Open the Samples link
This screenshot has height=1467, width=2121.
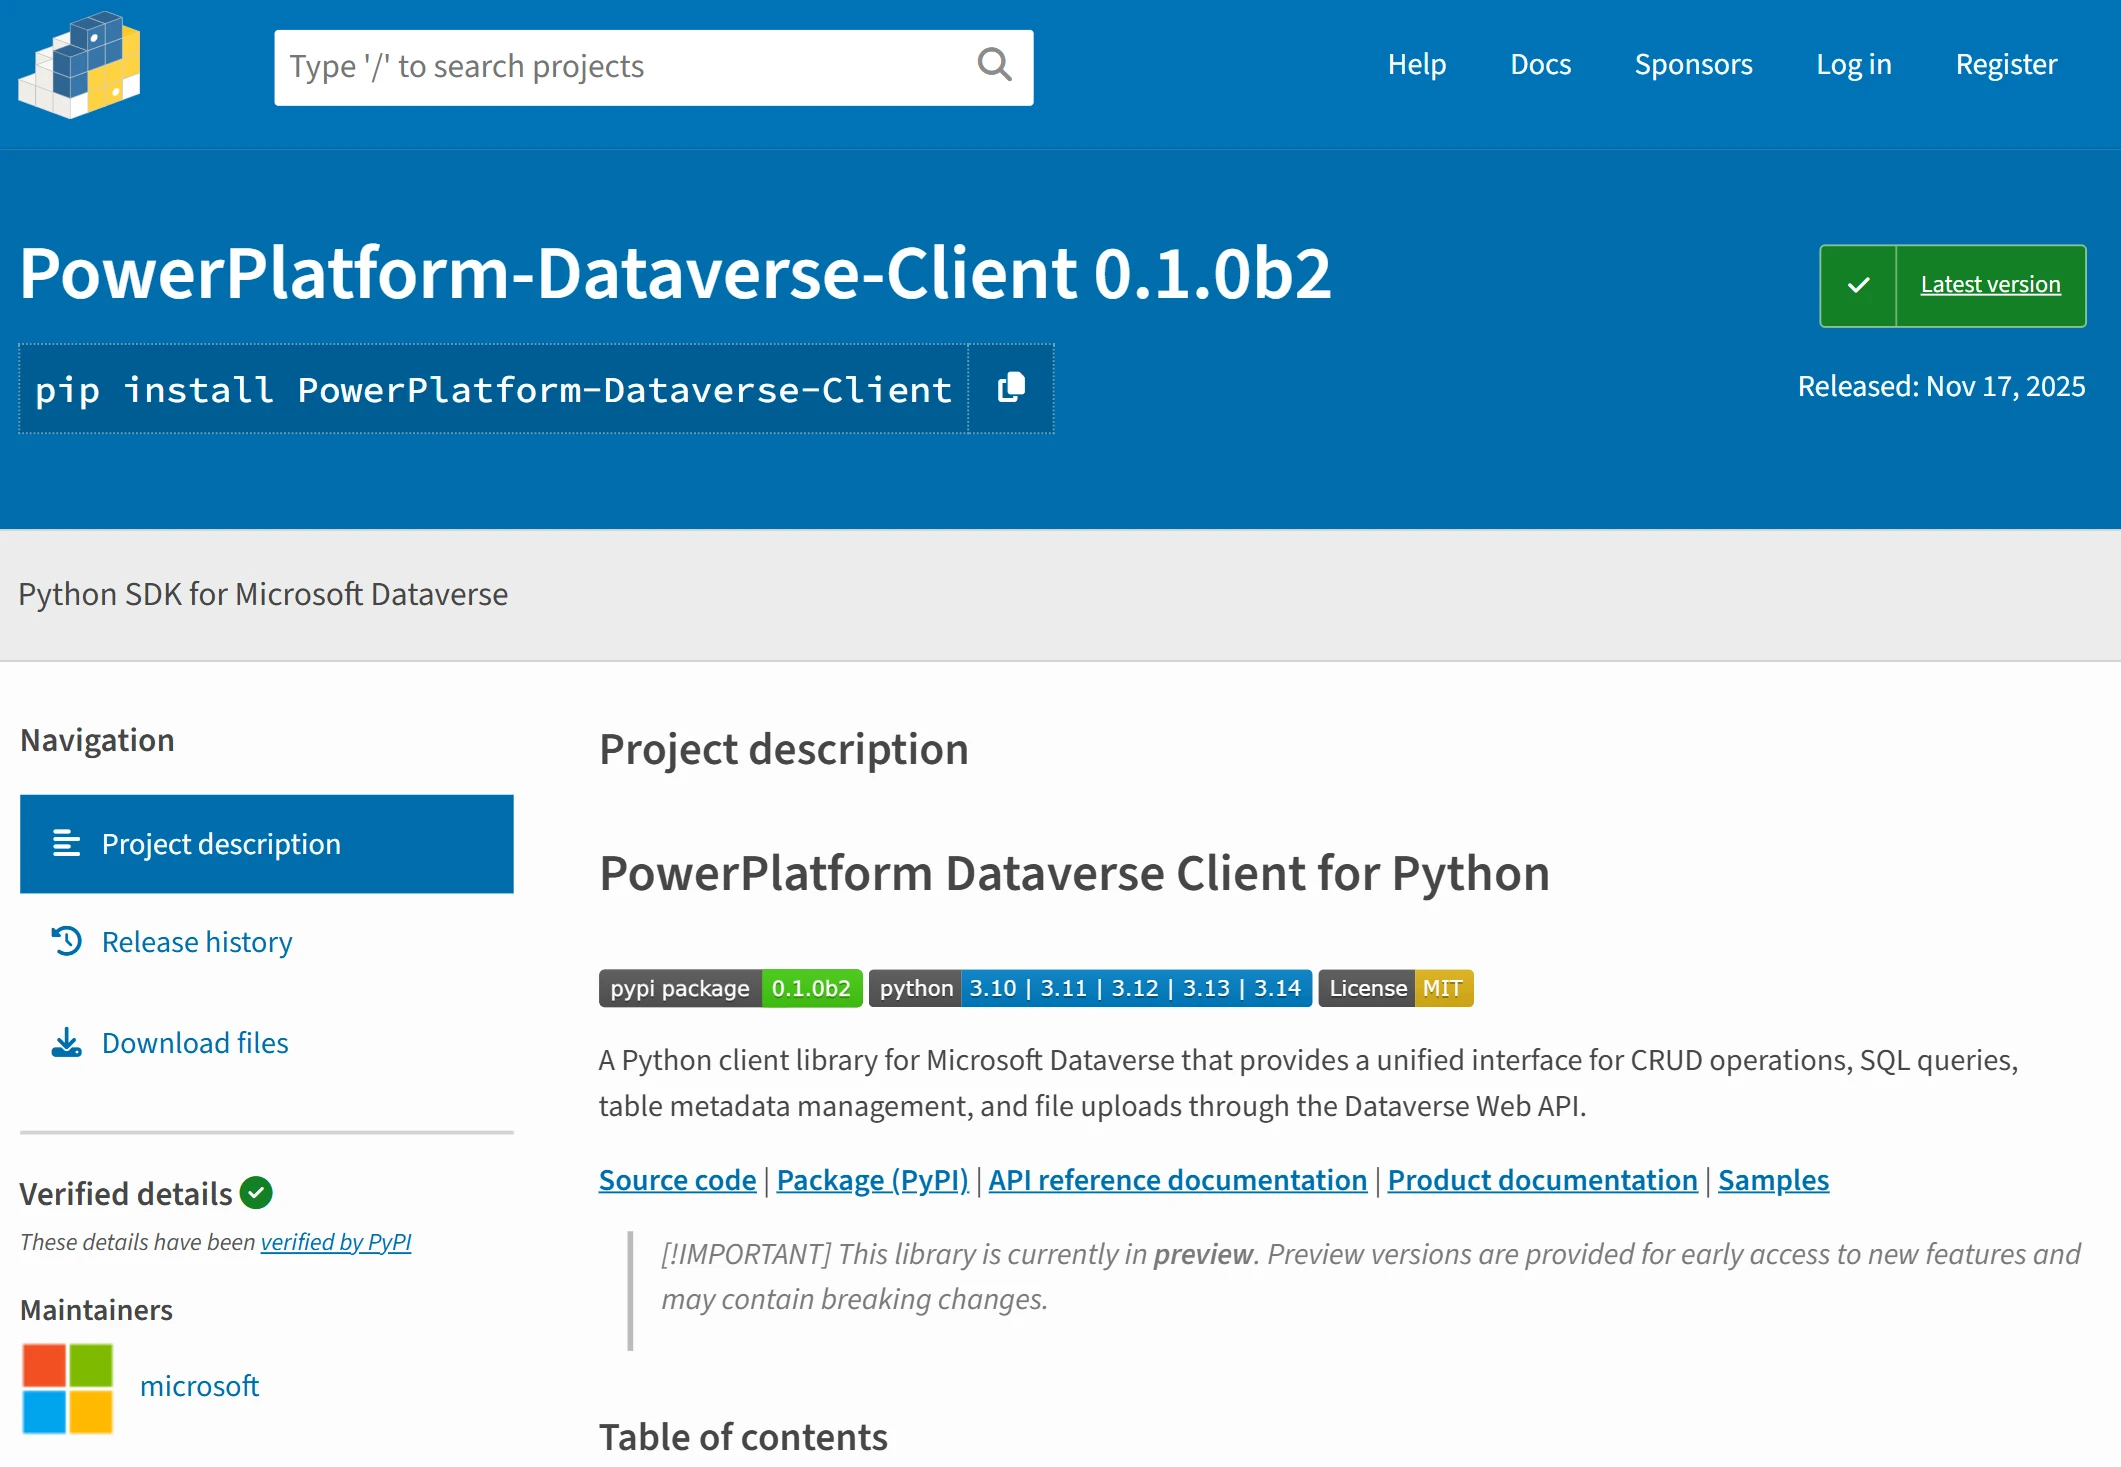click(x=1772, y=1180)
